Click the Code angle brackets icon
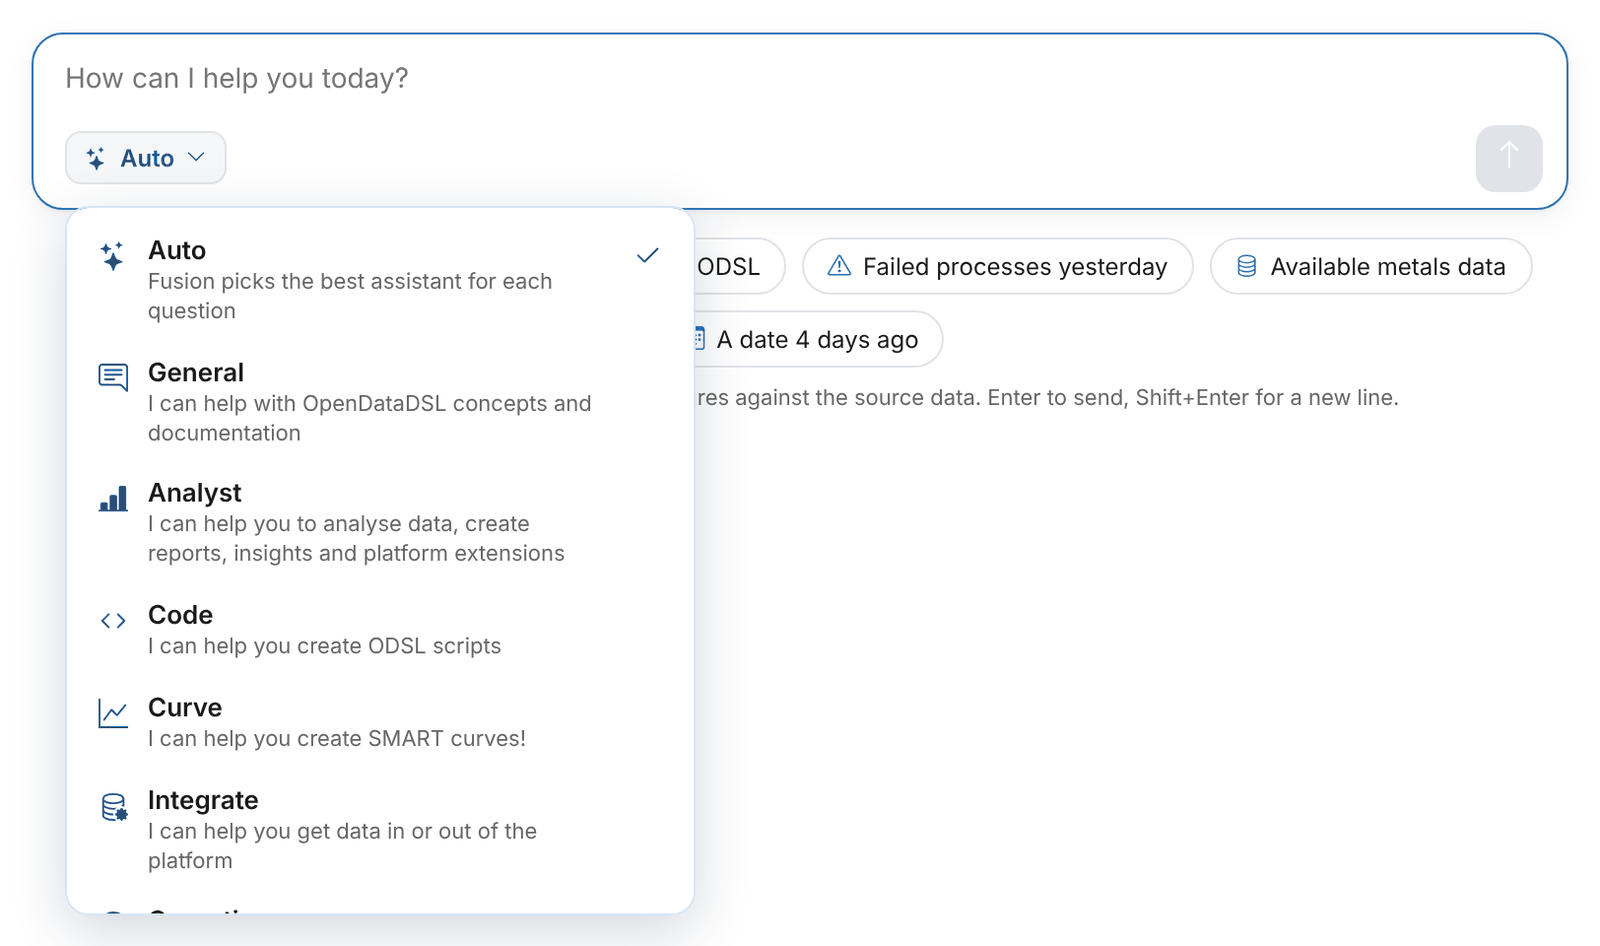Image resolution: width=1600 pixels, height=946 pixels. pyautogui.click(x=113, y=621)
